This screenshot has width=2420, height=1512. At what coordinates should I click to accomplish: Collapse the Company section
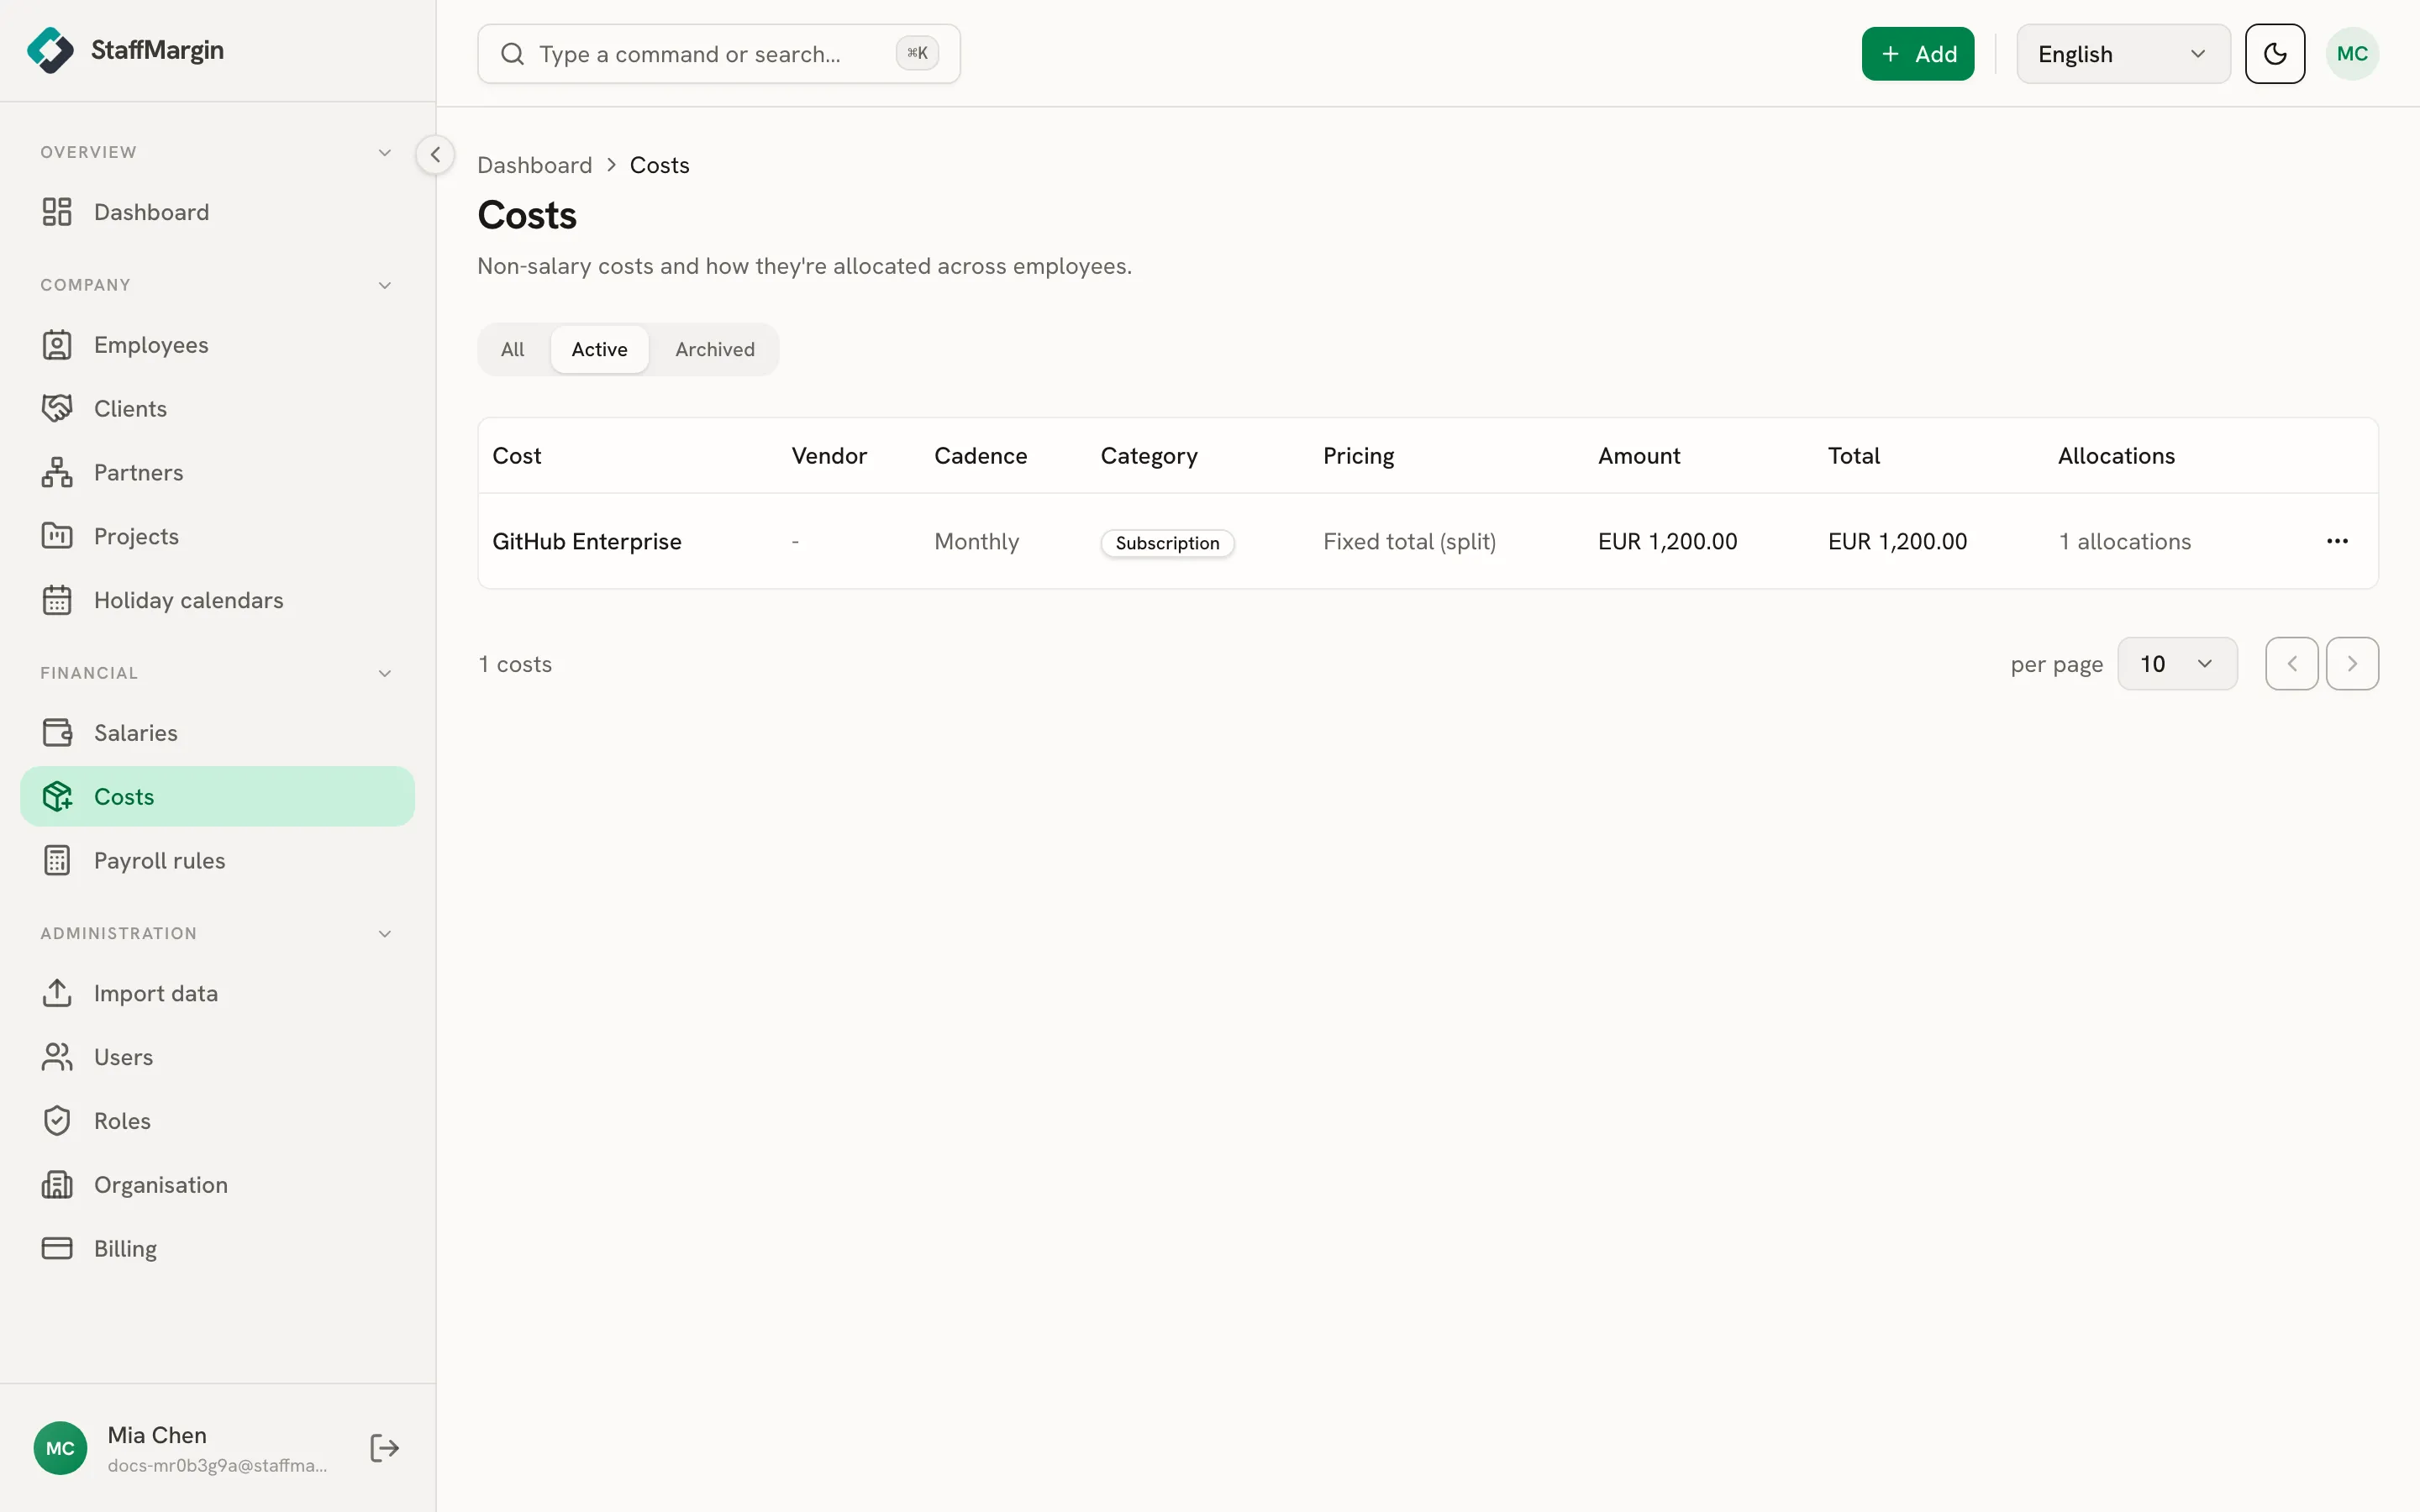coord(384,285)
